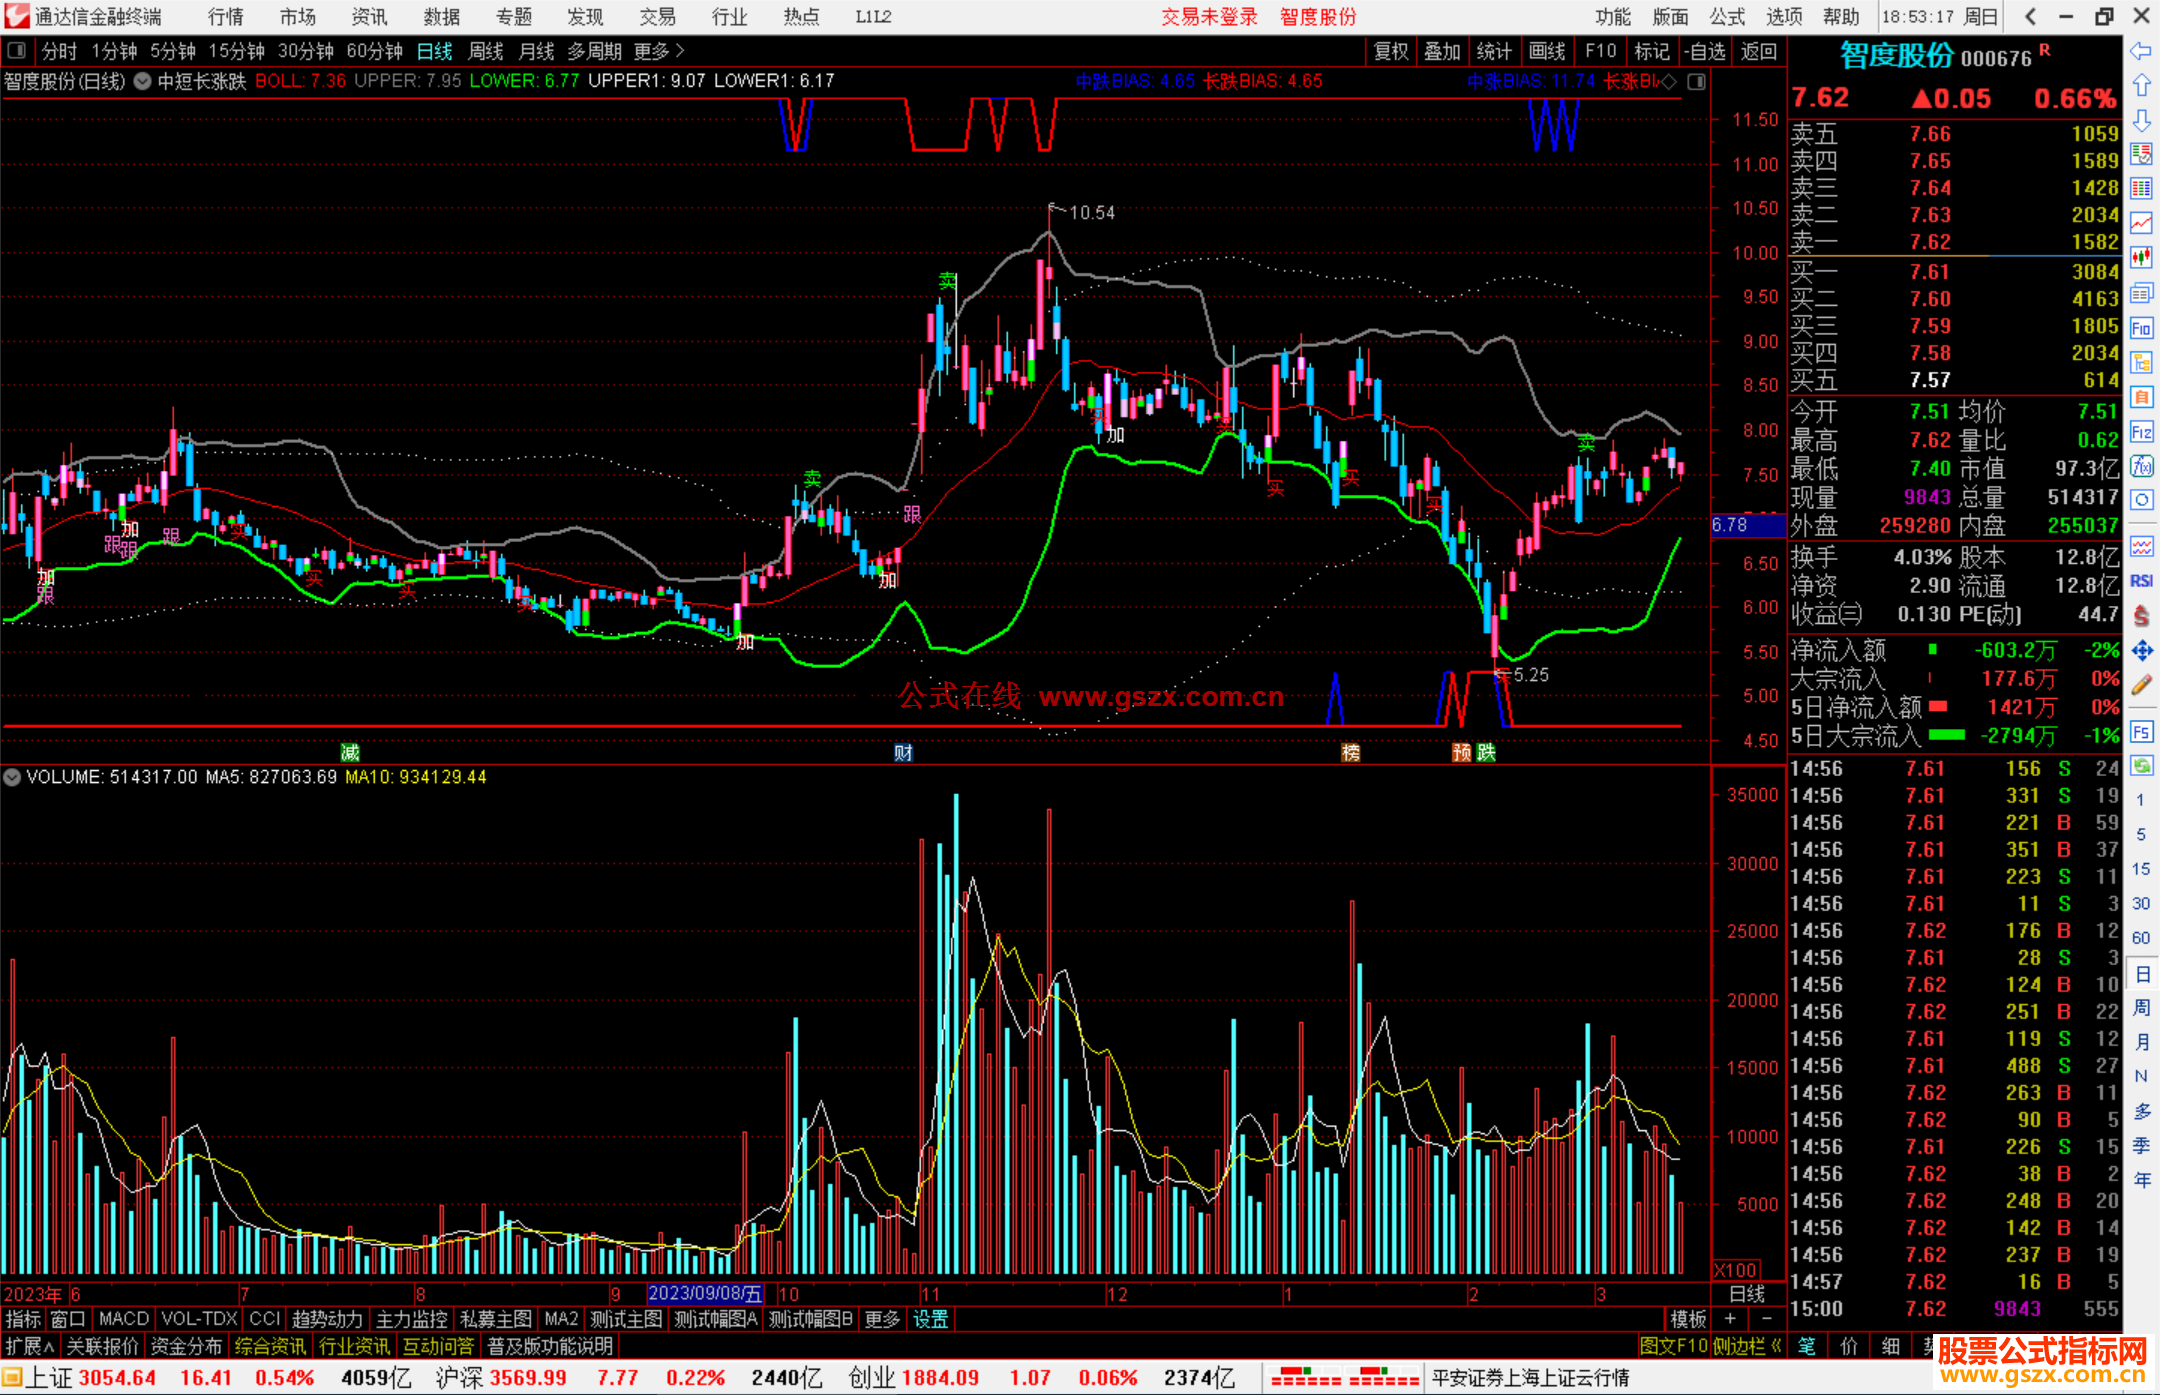Switch to the MACD indicator tab
This screenshot has width=2160, height=1395.
point(123,1319)
